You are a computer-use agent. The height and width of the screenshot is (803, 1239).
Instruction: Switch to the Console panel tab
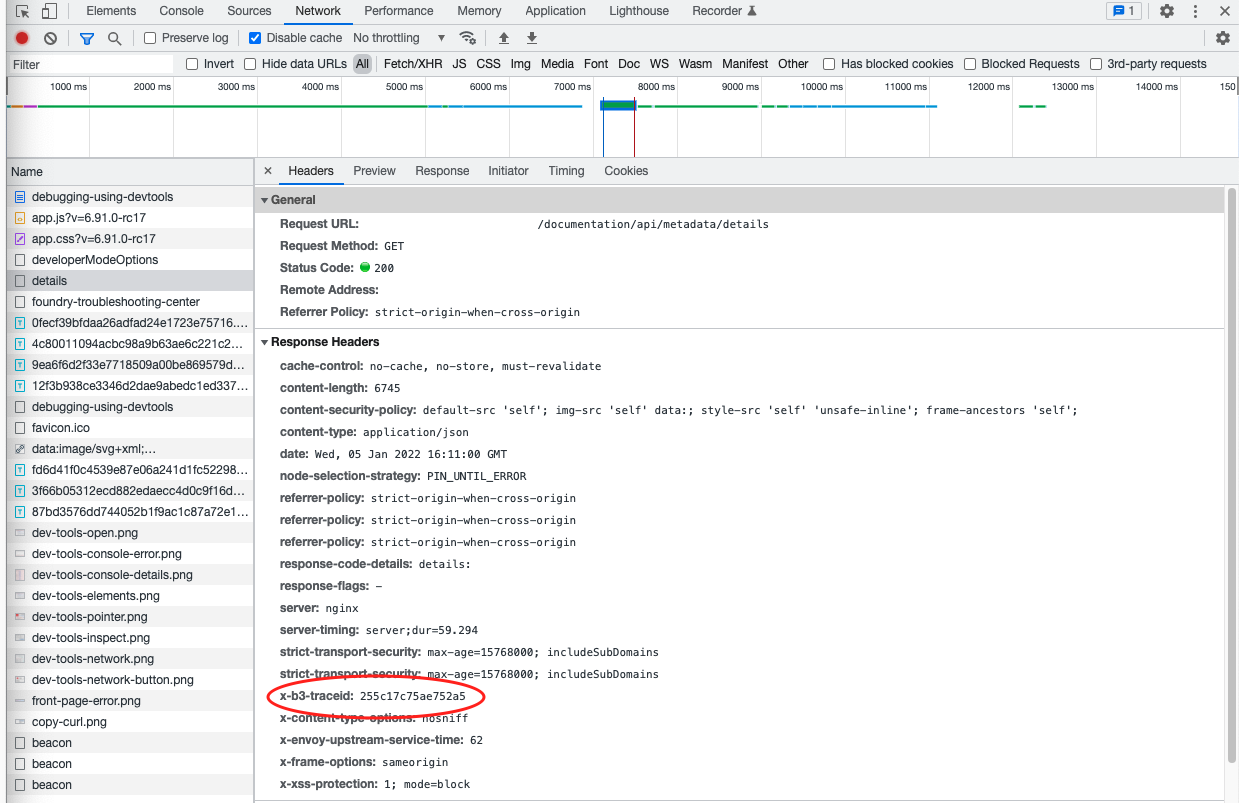pos(182,11)
